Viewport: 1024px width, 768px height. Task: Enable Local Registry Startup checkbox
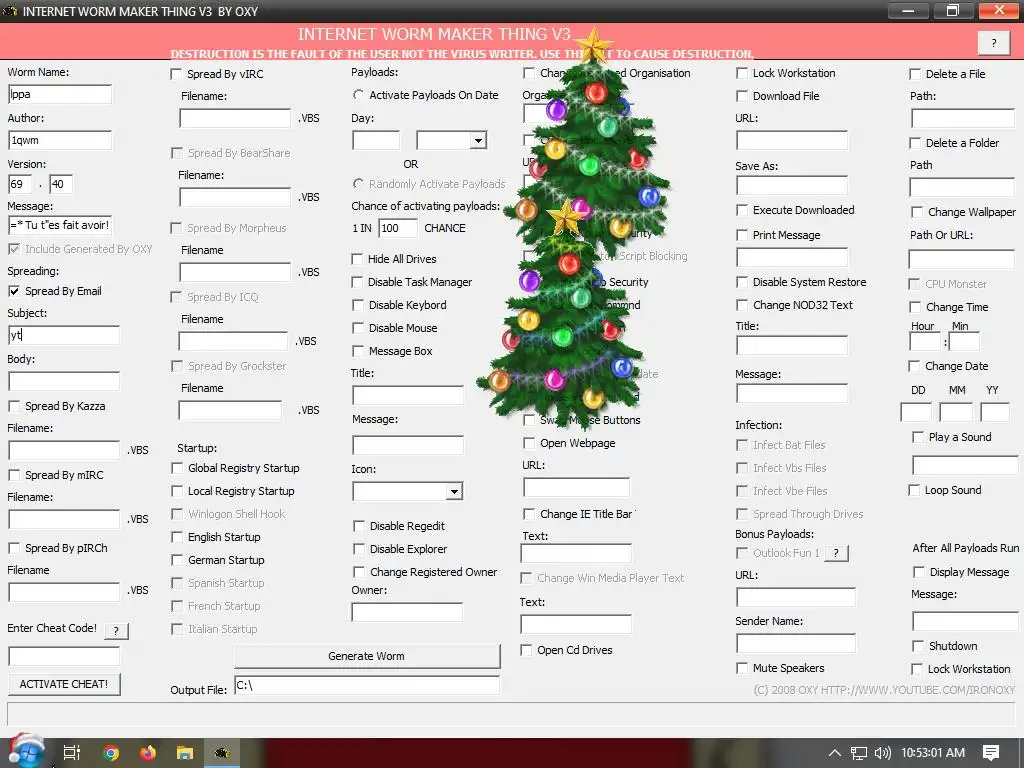(177, 491)
